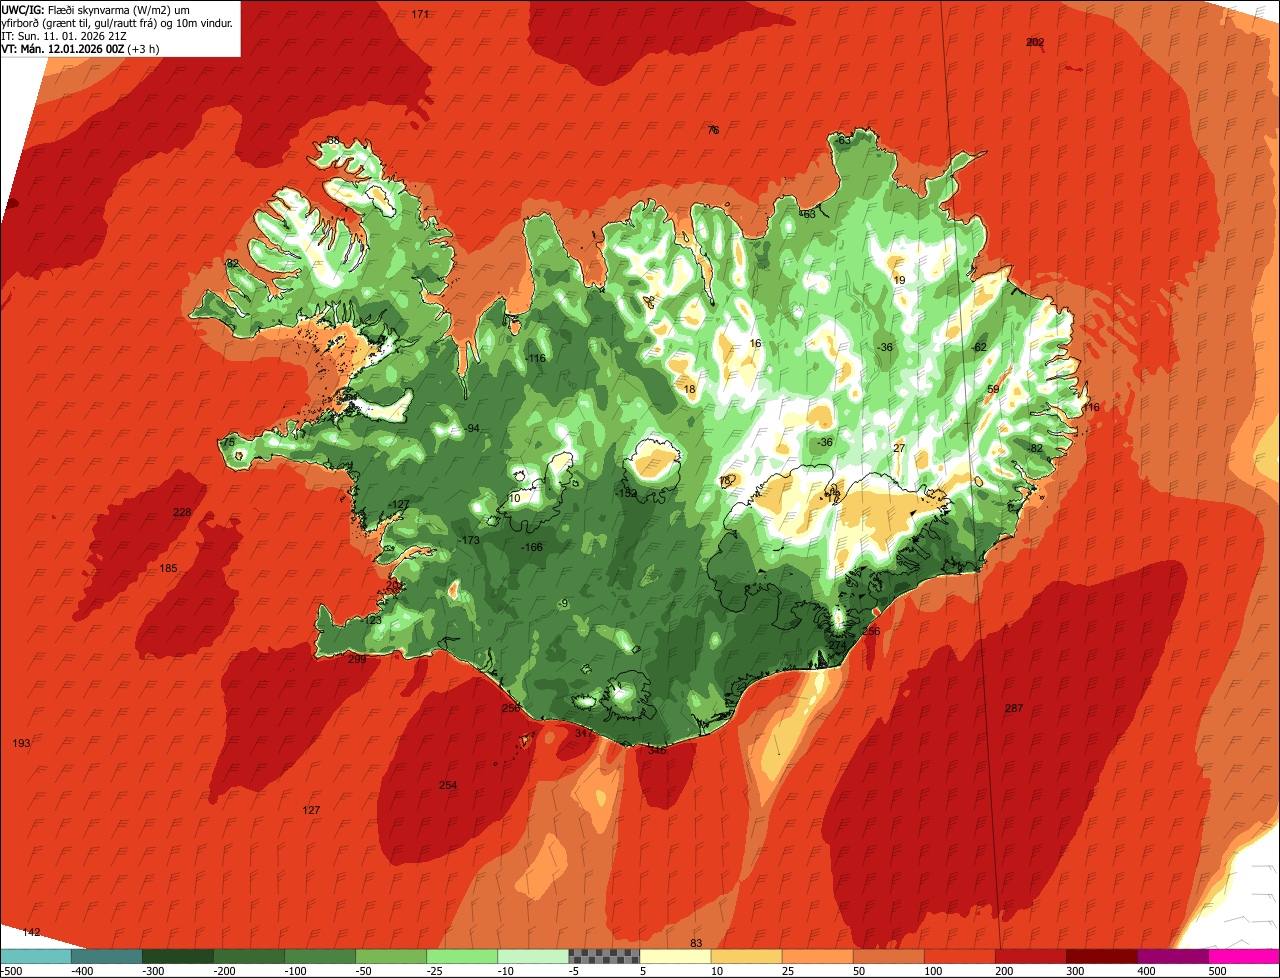Click the darkest green swatch between -300 and -200
1280x978 pixels.
[177, 956]
